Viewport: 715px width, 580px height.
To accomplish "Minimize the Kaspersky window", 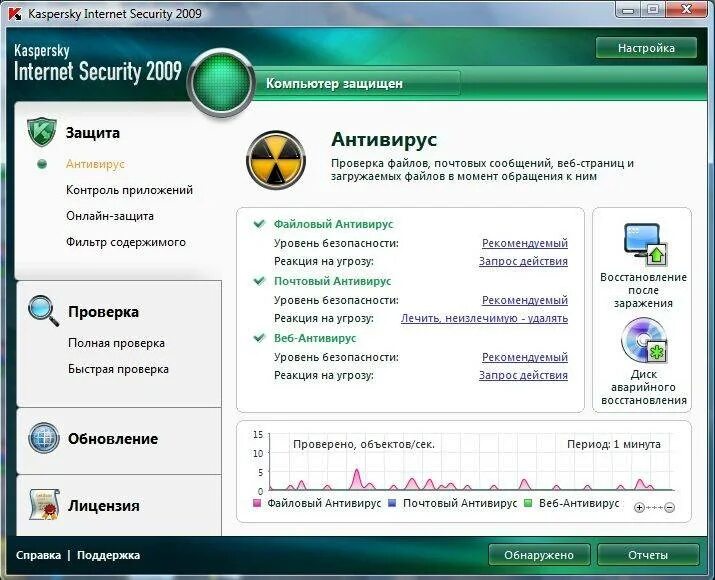I will tap(629, 9).
